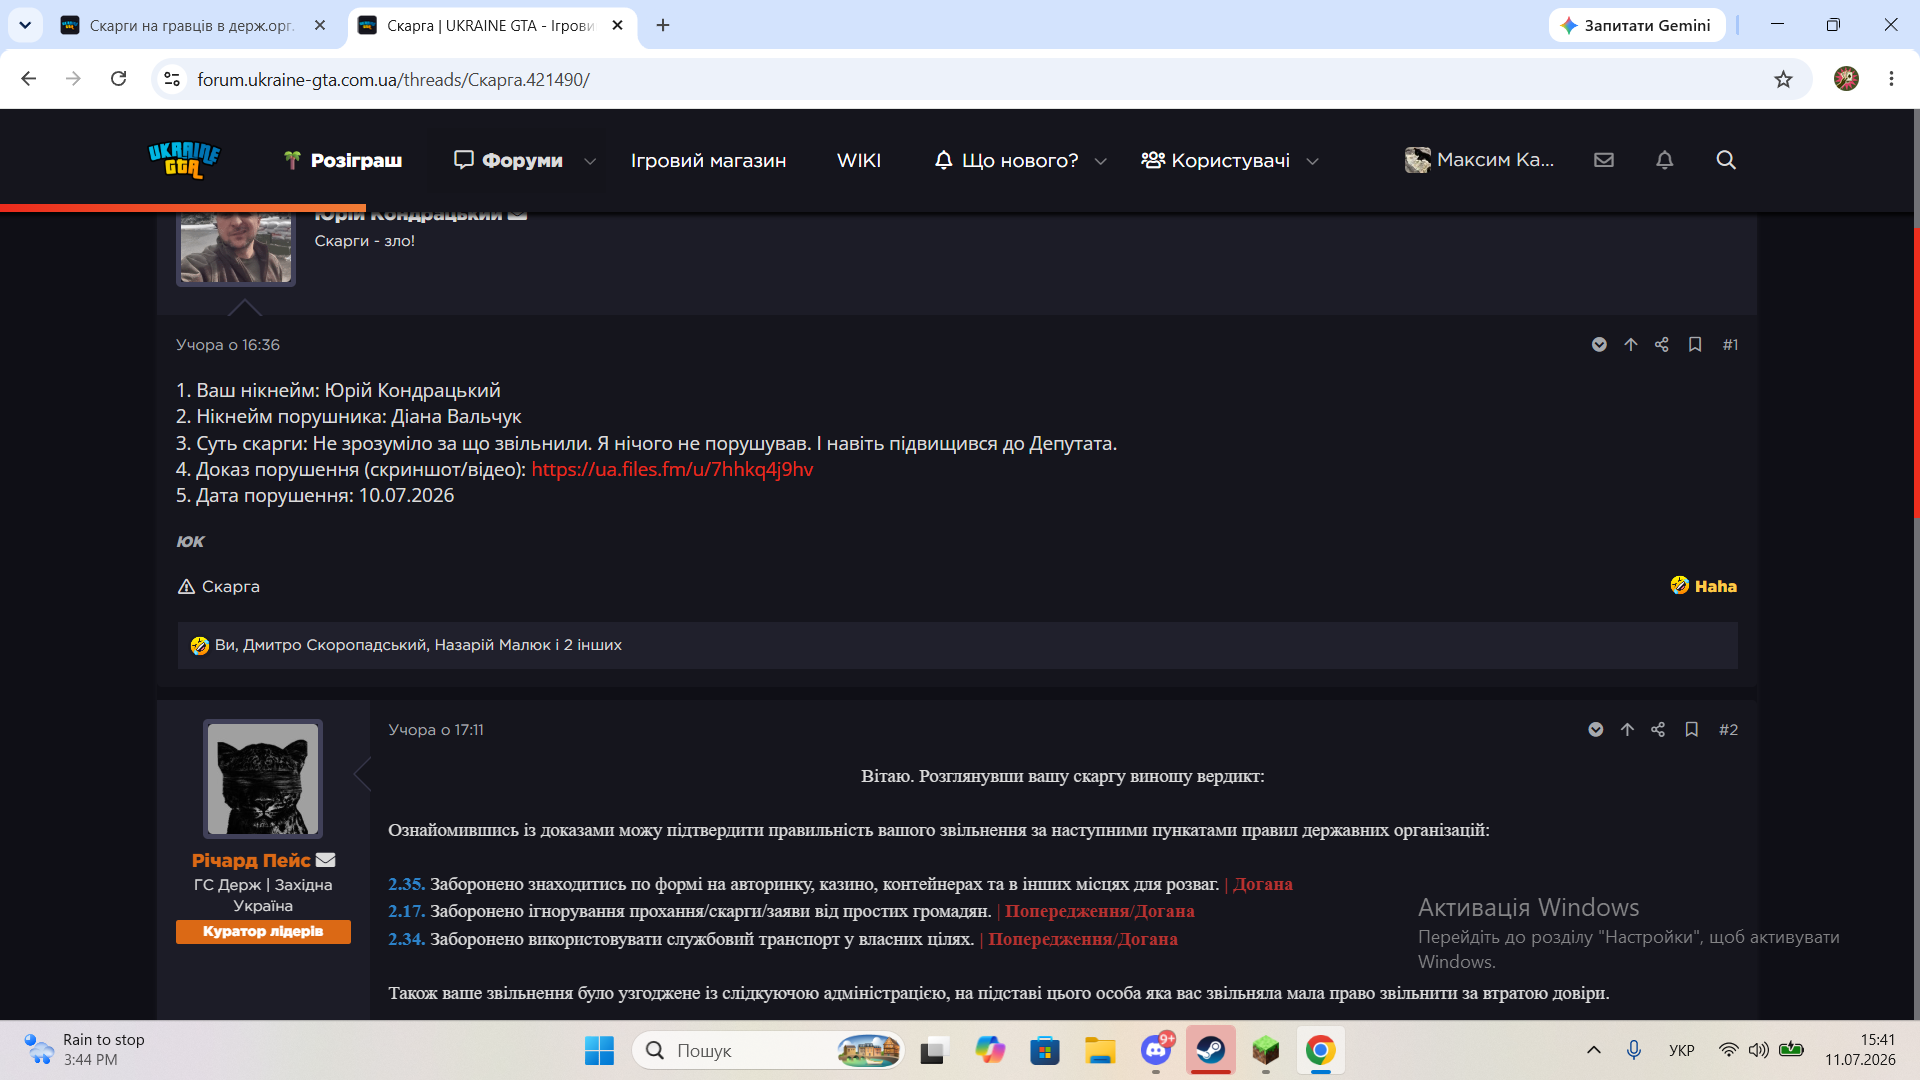
Task: Open the Розіграш giveaway page
Action: [343, 160]
